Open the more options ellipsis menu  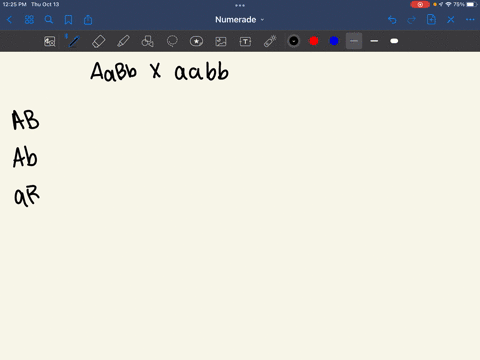pos(470,20)
